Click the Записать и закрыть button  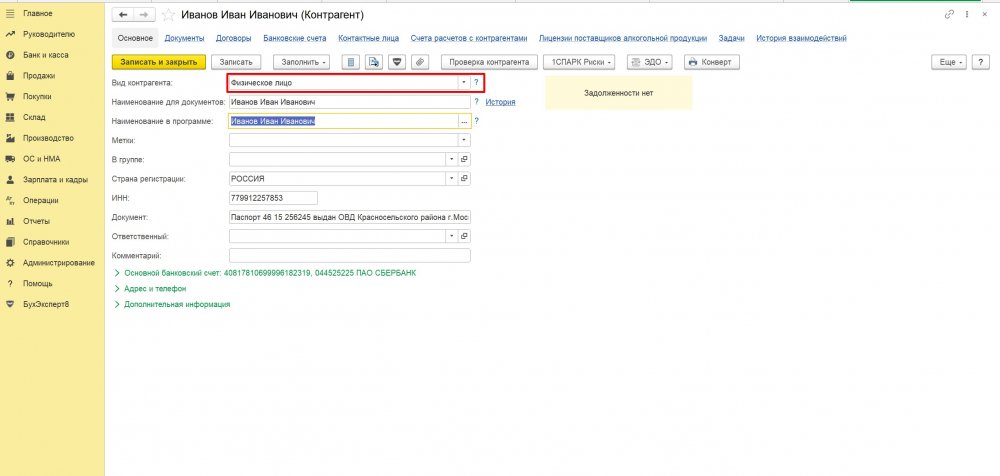point(157,62)
